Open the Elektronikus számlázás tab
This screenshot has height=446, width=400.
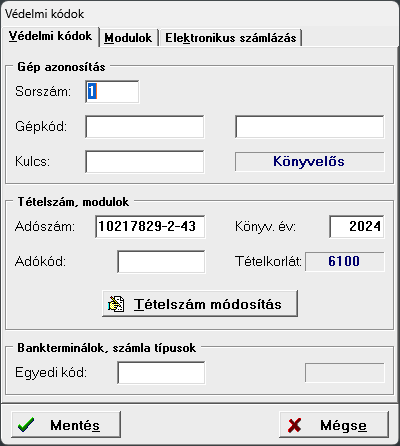[x=231, y=38]
